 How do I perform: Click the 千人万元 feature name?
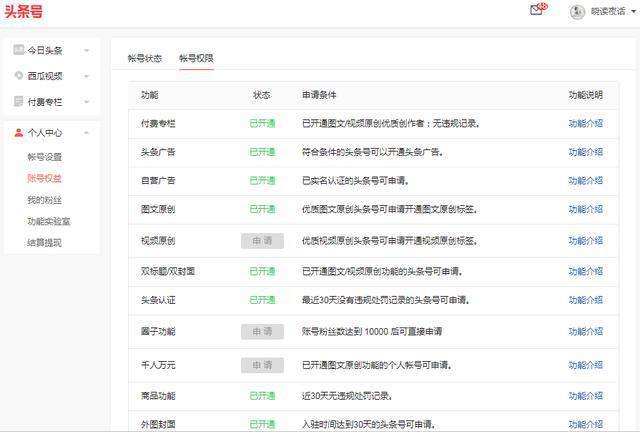point(158,365)
